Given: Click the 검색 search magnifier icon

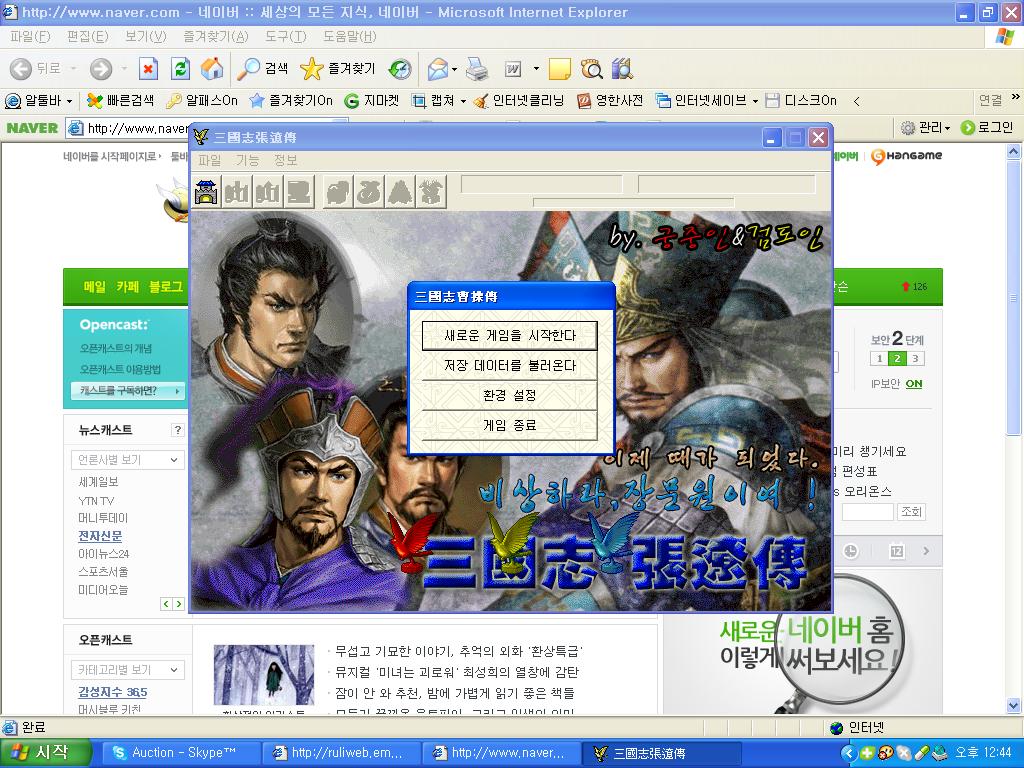Looking at the screenshot, I should pyautogui.click(x=247, y=69).
